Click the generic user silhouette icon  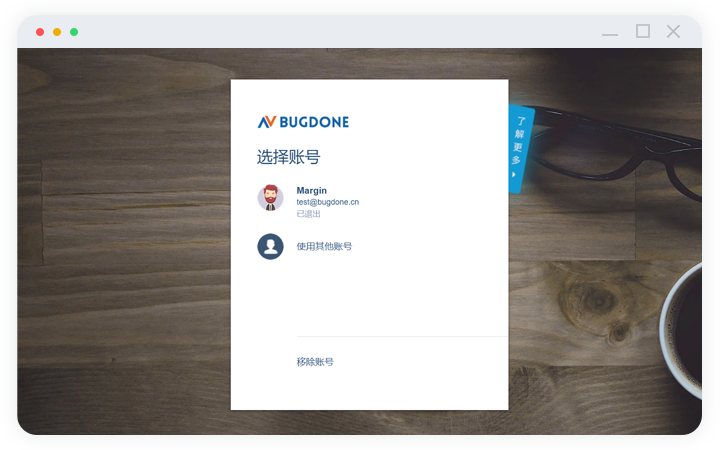pos(270,246)
